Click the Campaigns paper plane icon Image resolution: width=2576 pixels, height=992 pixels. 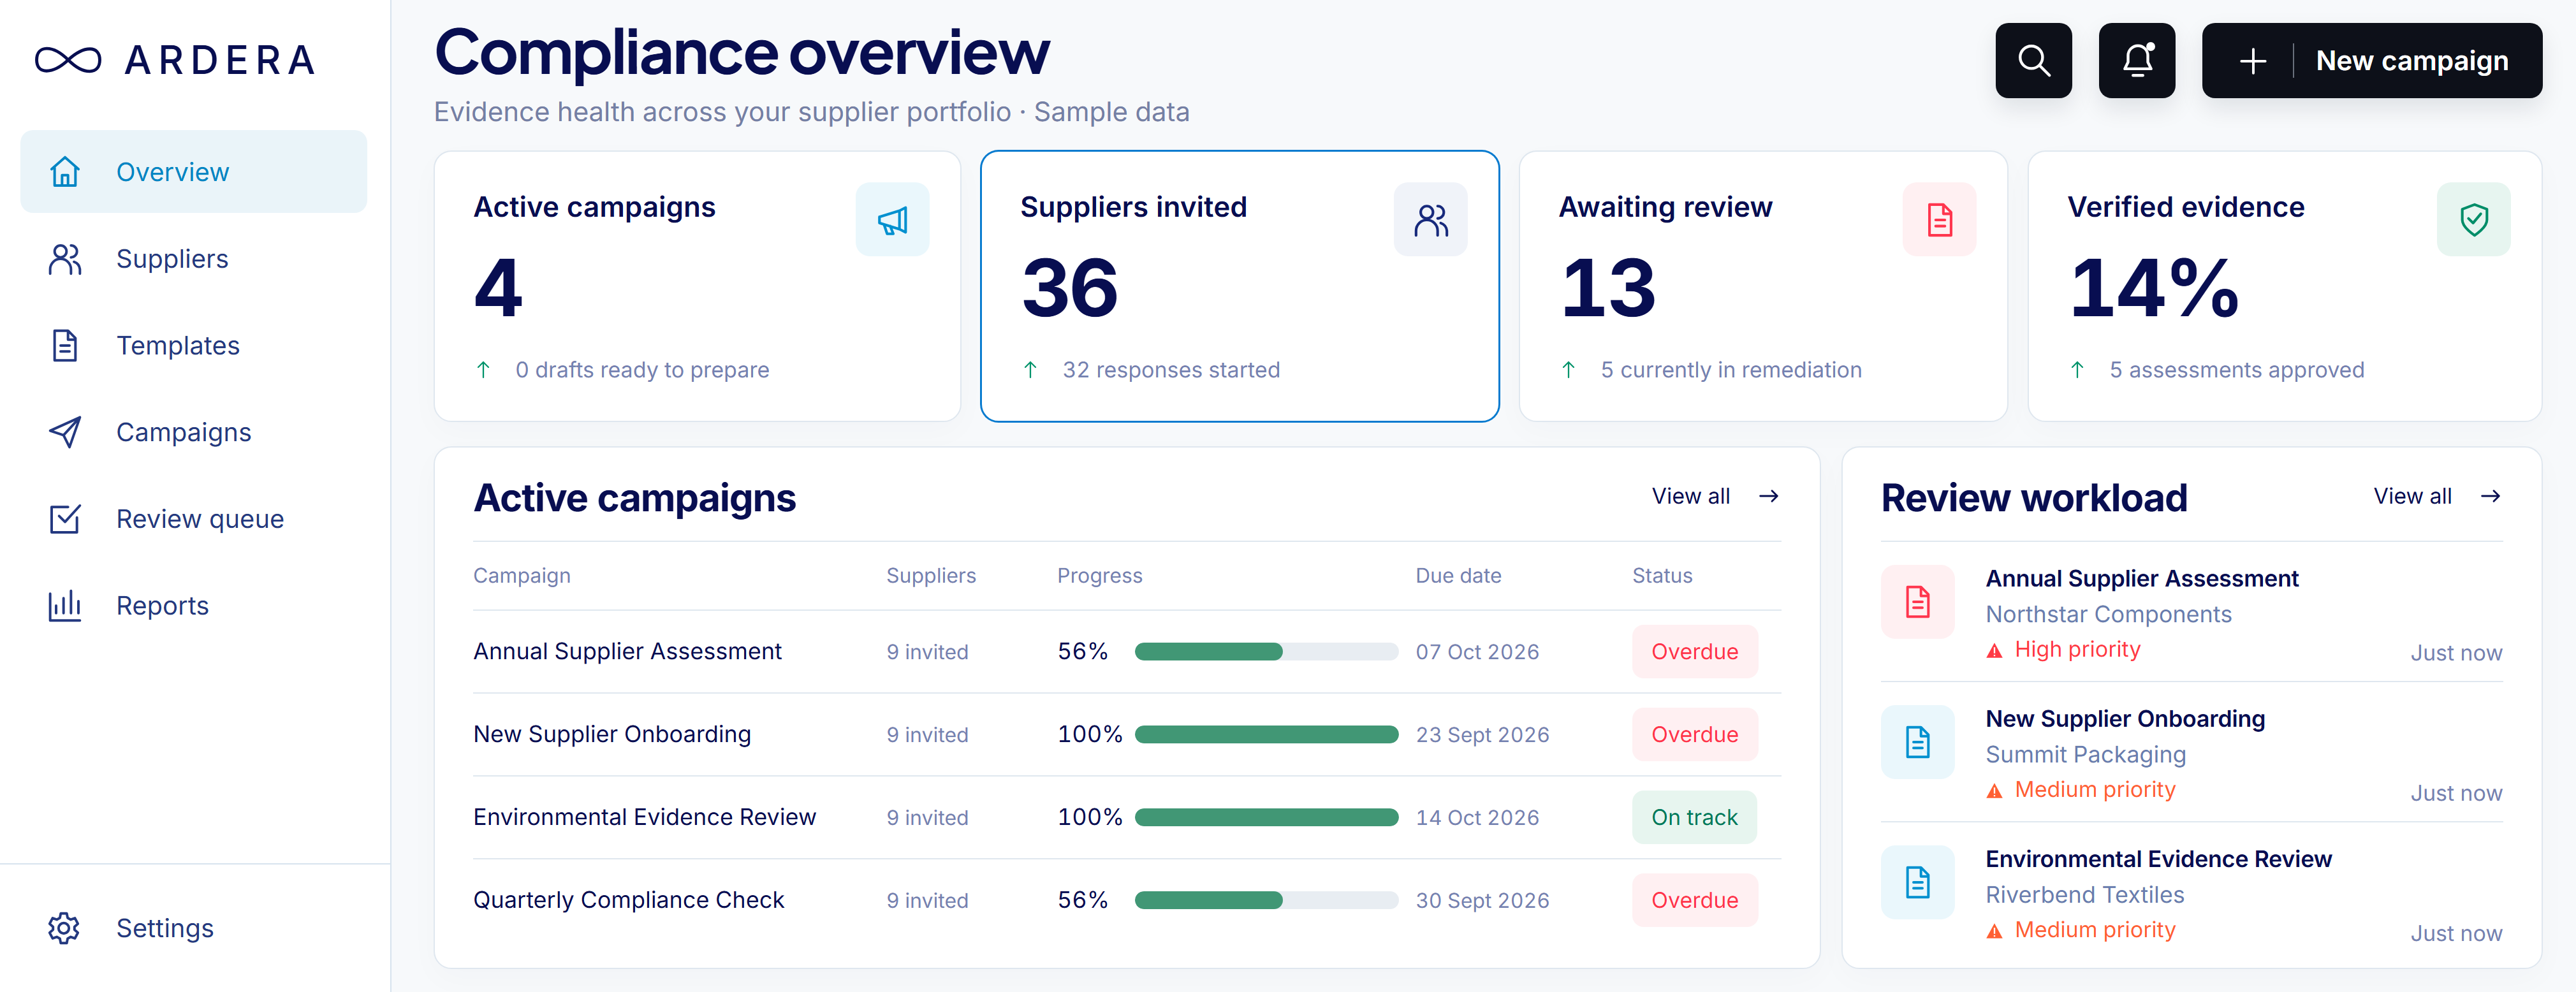(x=65, y=432)
